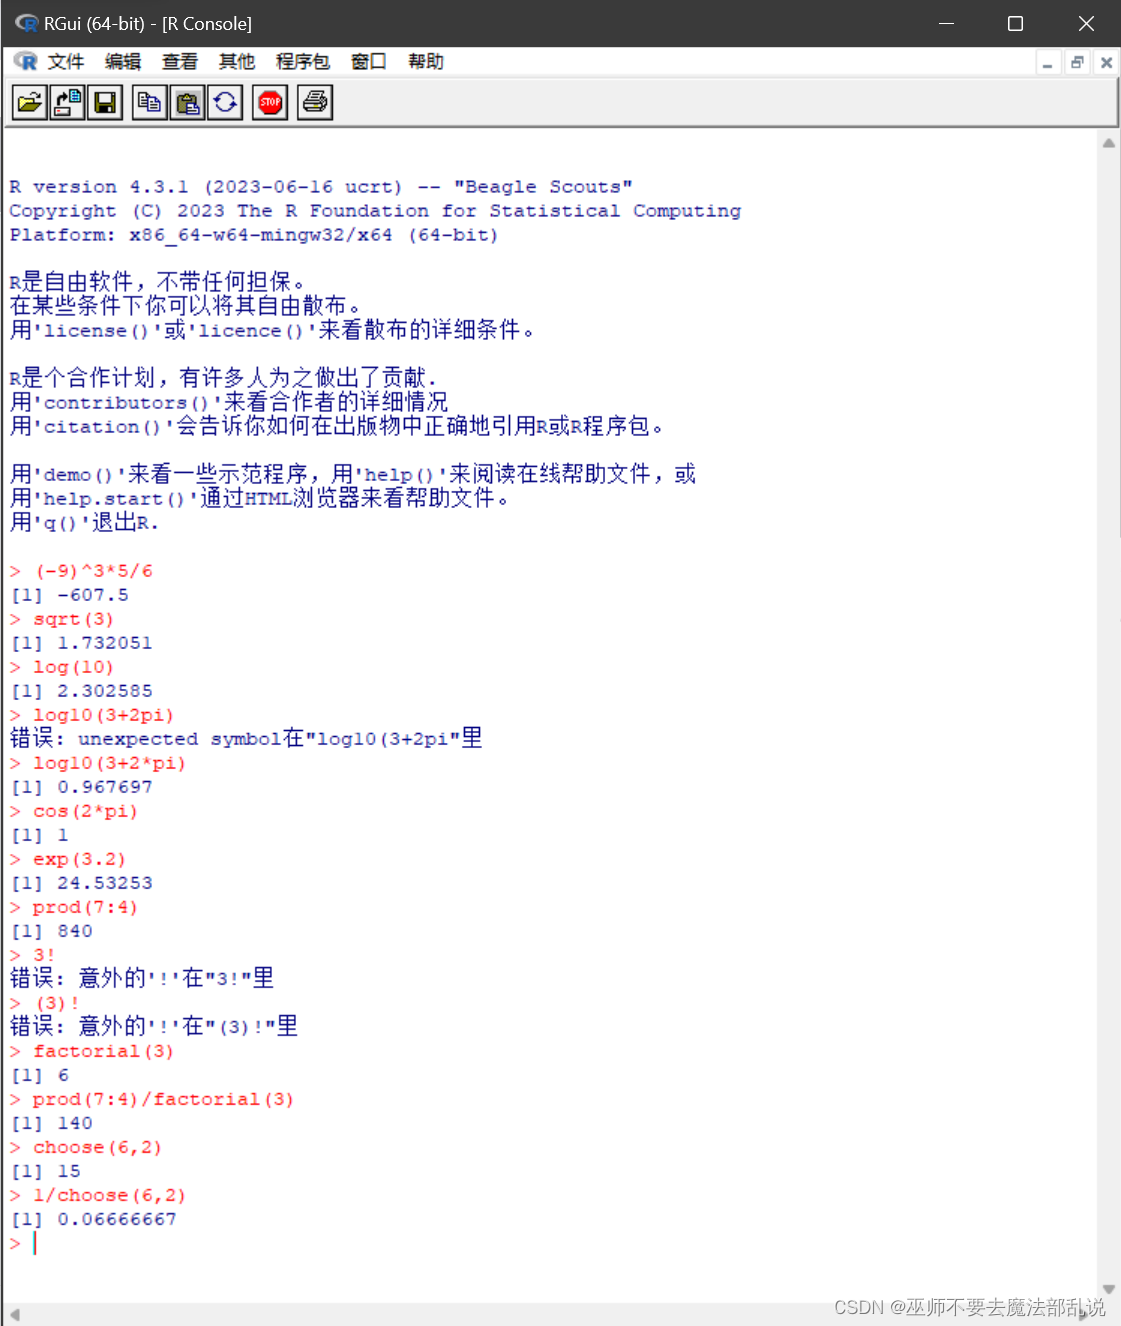Viewport: 1121px width, 1326px height.
Task: Open the 窗口 menu
Action: tap(369, 62)
